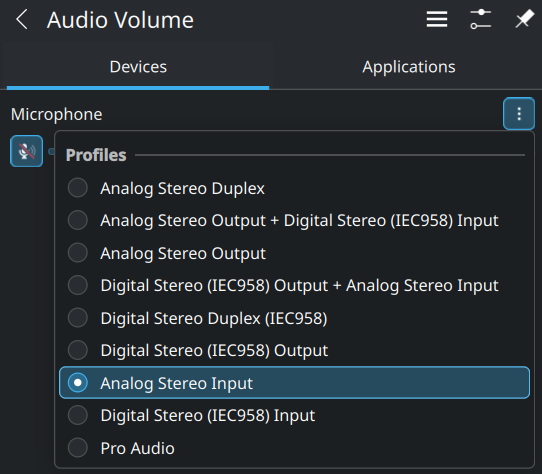The width and height of the screenshot is (542, 474).
Task: Select the highlighted Analog Stereo Input profile
Action: pos(294,383)
